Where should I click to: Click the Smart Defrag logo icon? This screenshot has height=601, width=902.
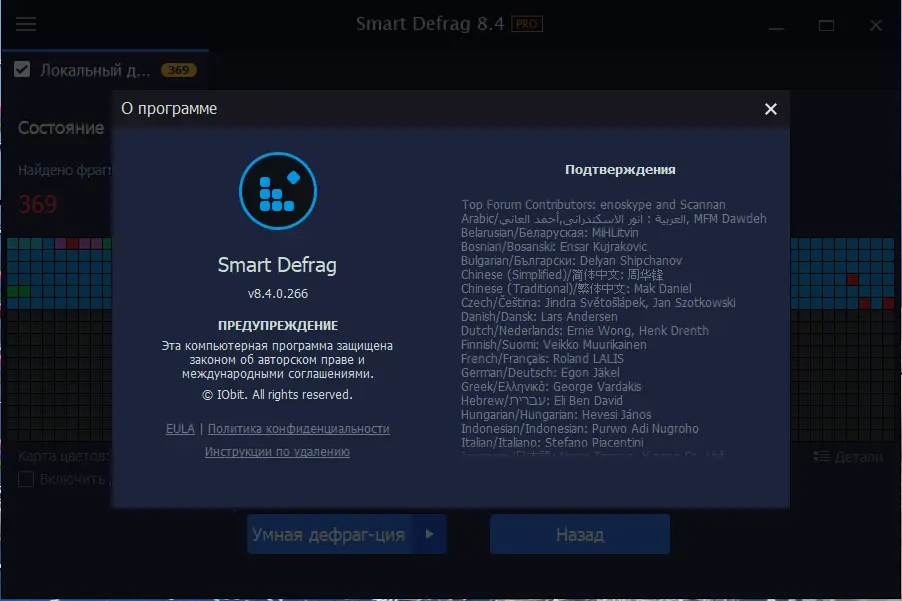278,191
